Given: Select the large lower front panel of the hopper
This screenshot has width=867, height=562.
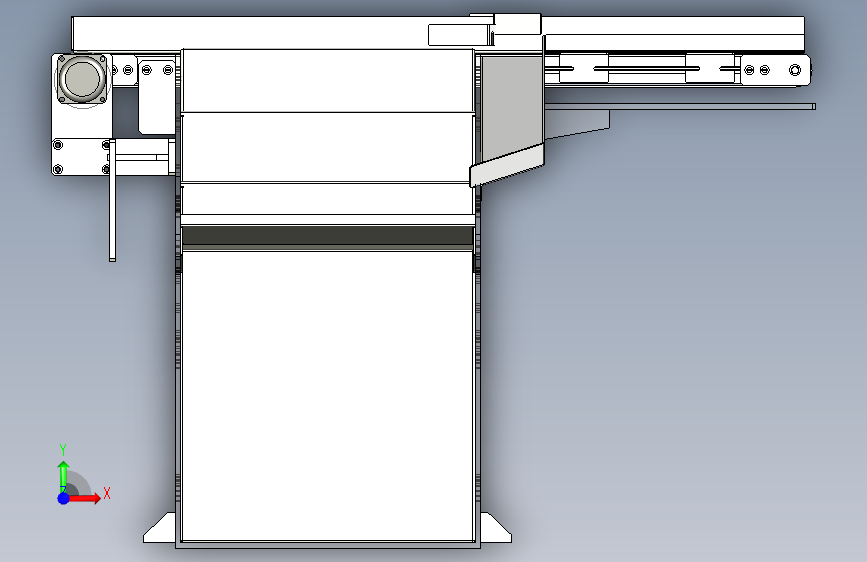Looking at the screenshot, I should tap(327, 396).
